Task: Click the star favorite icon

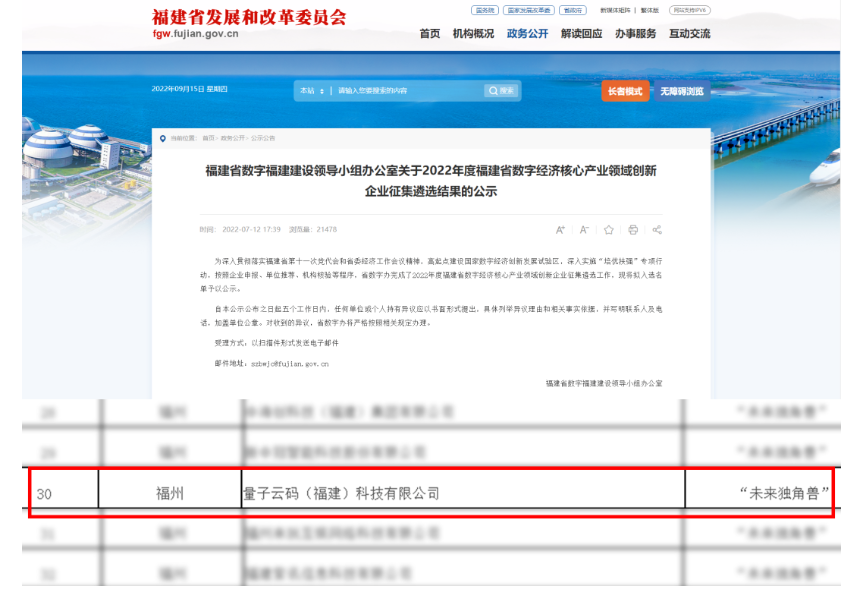Action: pyautogui.click(x=608, y=230)
